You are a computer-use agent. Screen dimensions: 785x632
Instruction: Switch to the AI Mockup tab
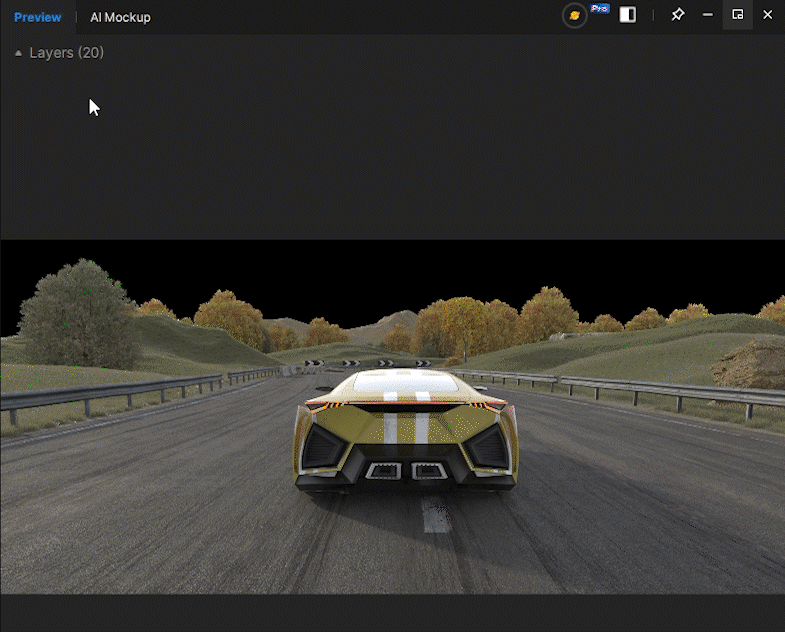point(120,18)
